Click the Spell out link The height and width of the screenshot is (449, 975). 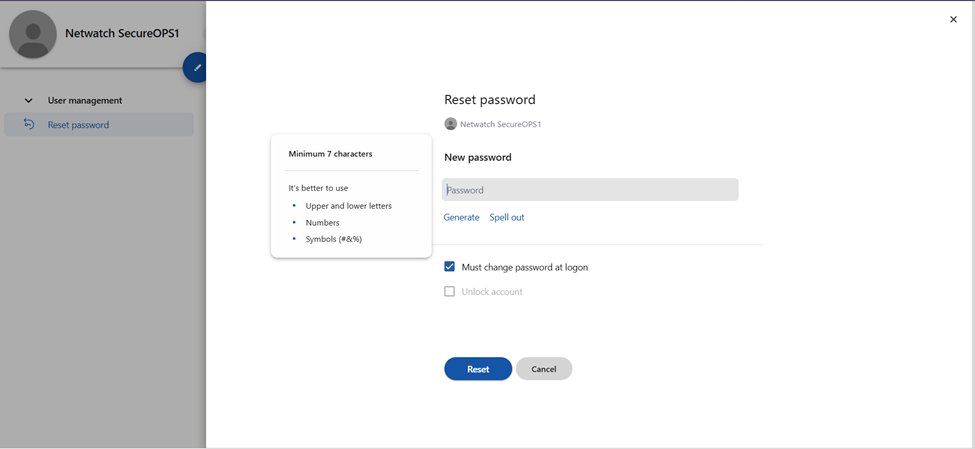pos(507,217)
